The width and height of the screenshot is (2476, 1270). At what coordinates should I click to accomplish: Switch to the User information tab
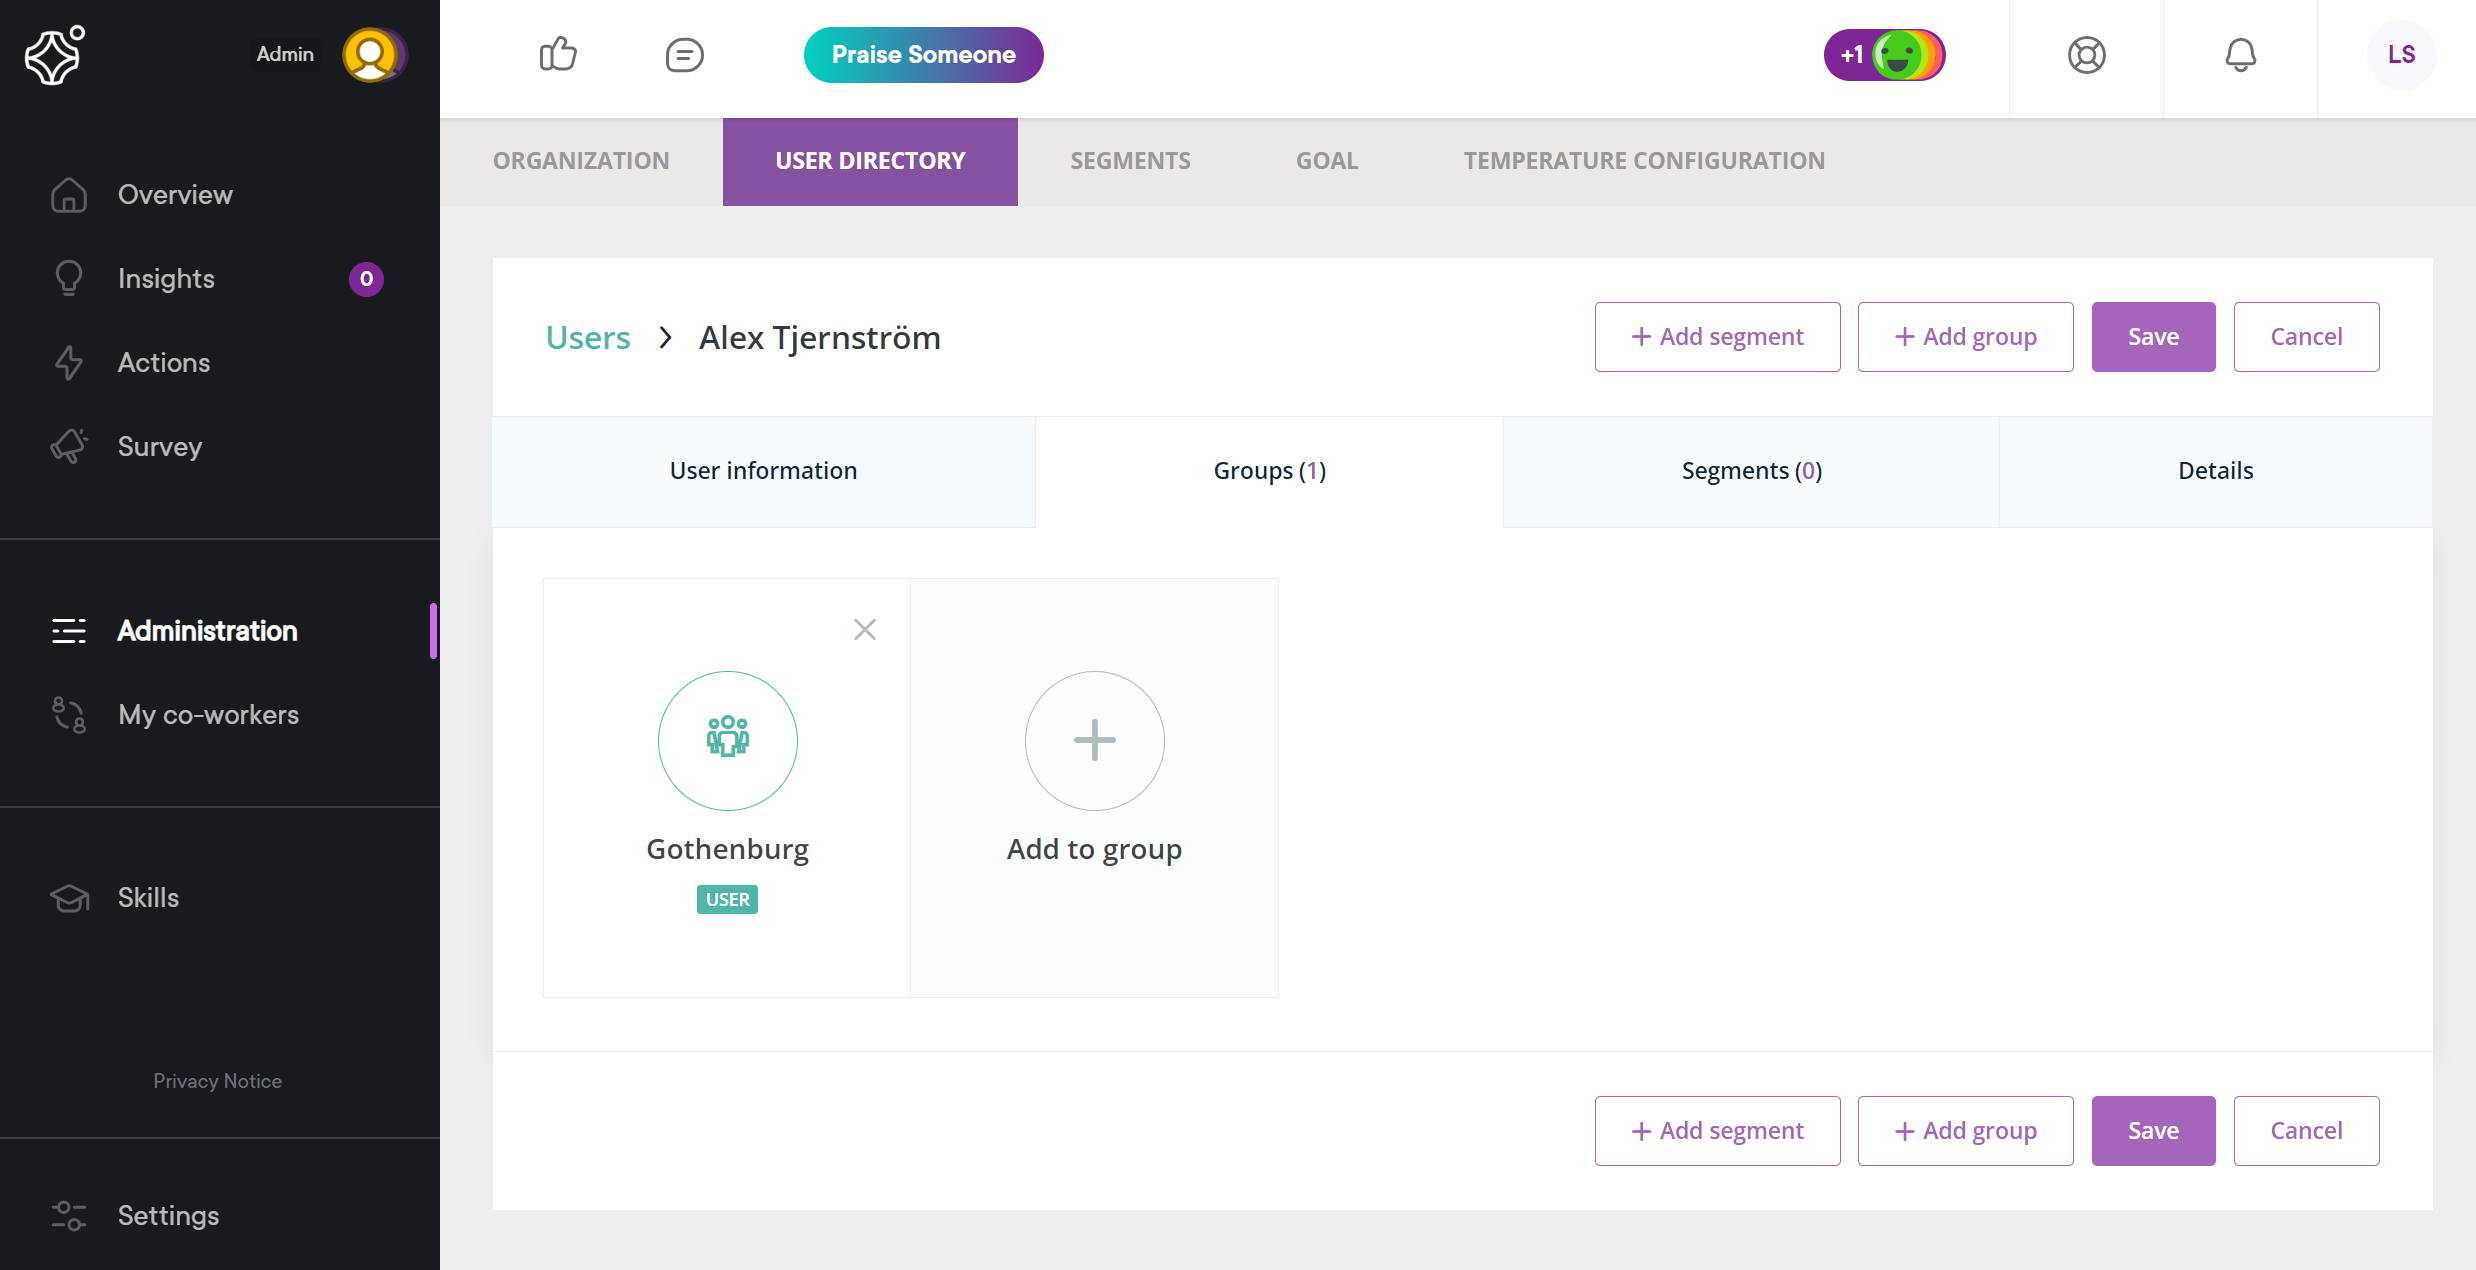(763, 471)
